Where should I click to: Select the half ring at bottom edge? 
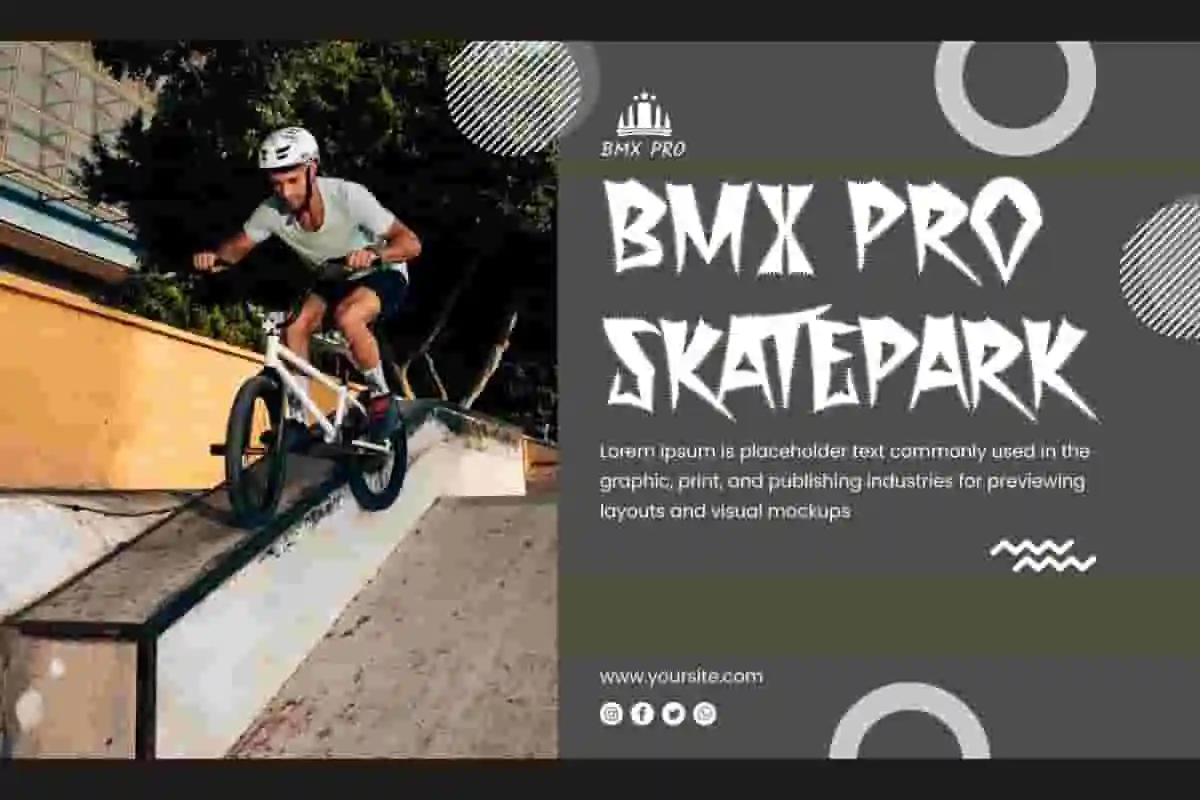[910, 721]
